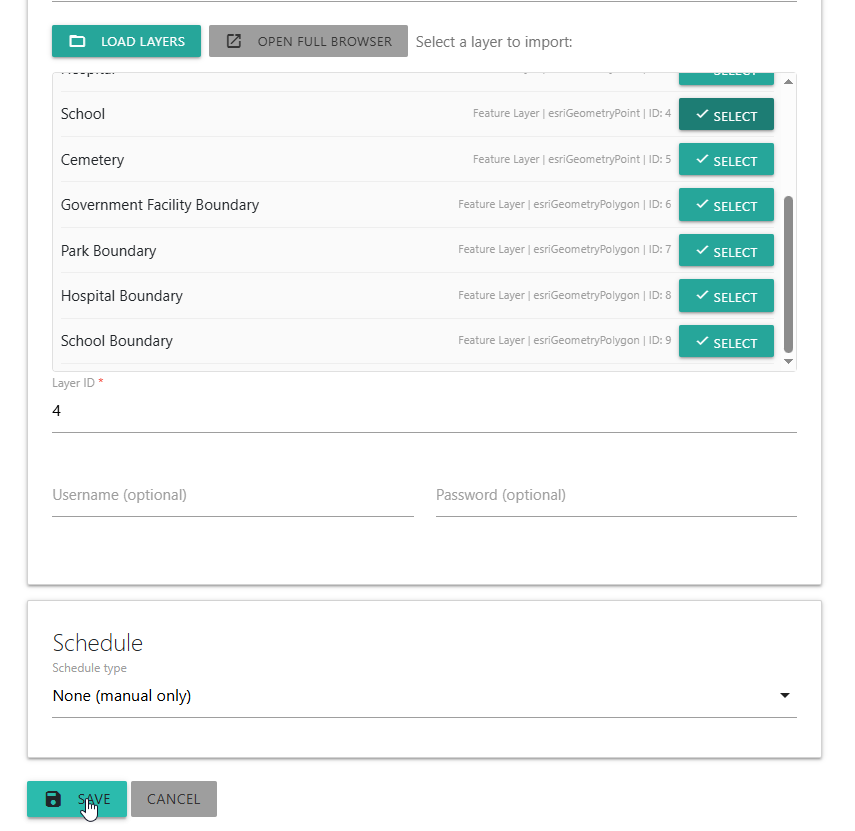
Task: Select the Hospital Boundary layer
Action: [726, 296]
